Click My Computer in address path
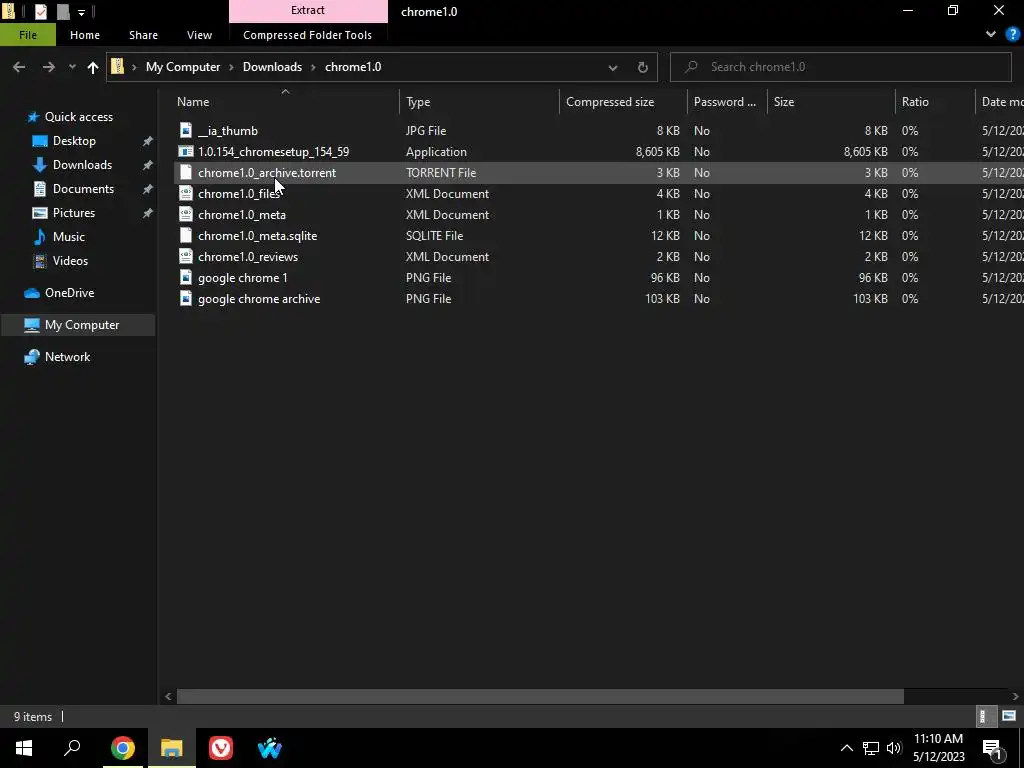Viewport: 1024px width, 768px height. (x=183, y=67)
